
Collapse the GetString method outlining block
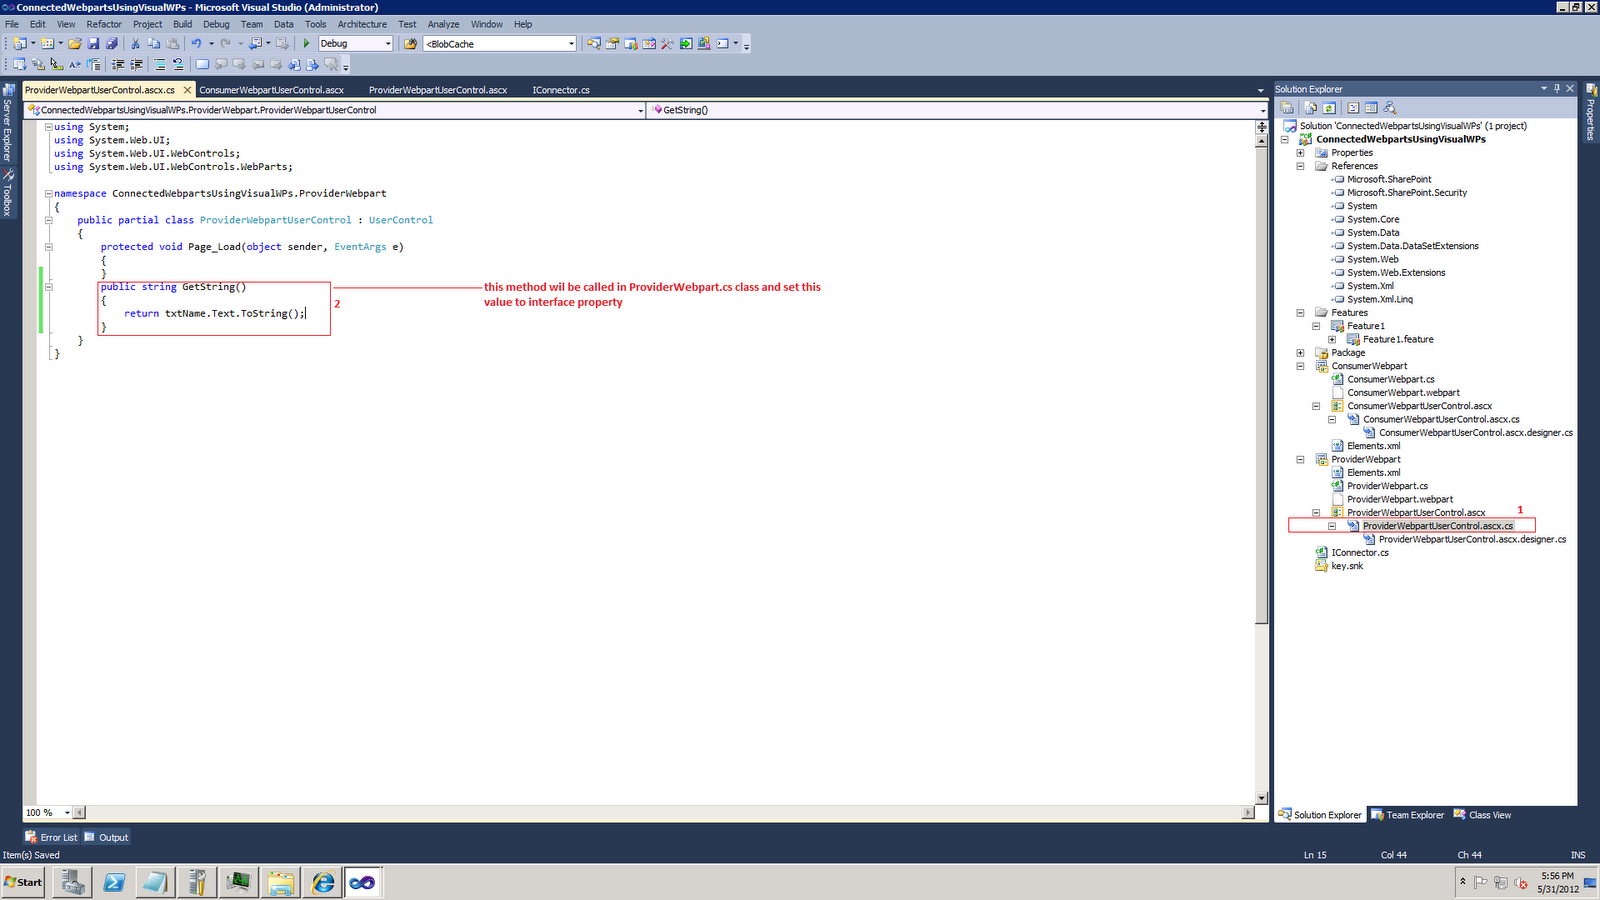48,287
